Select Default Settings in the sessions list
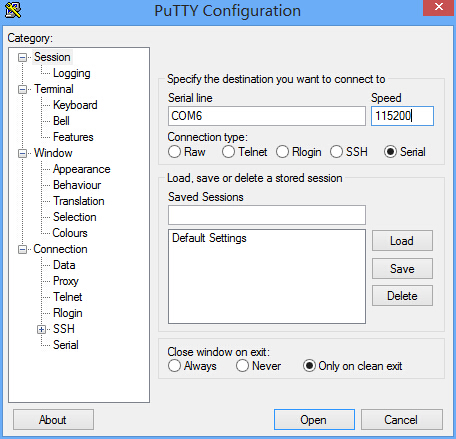Image resolution: width=456 pixels, height=439 pixels. pyautogui.click(x=209, y=238)
